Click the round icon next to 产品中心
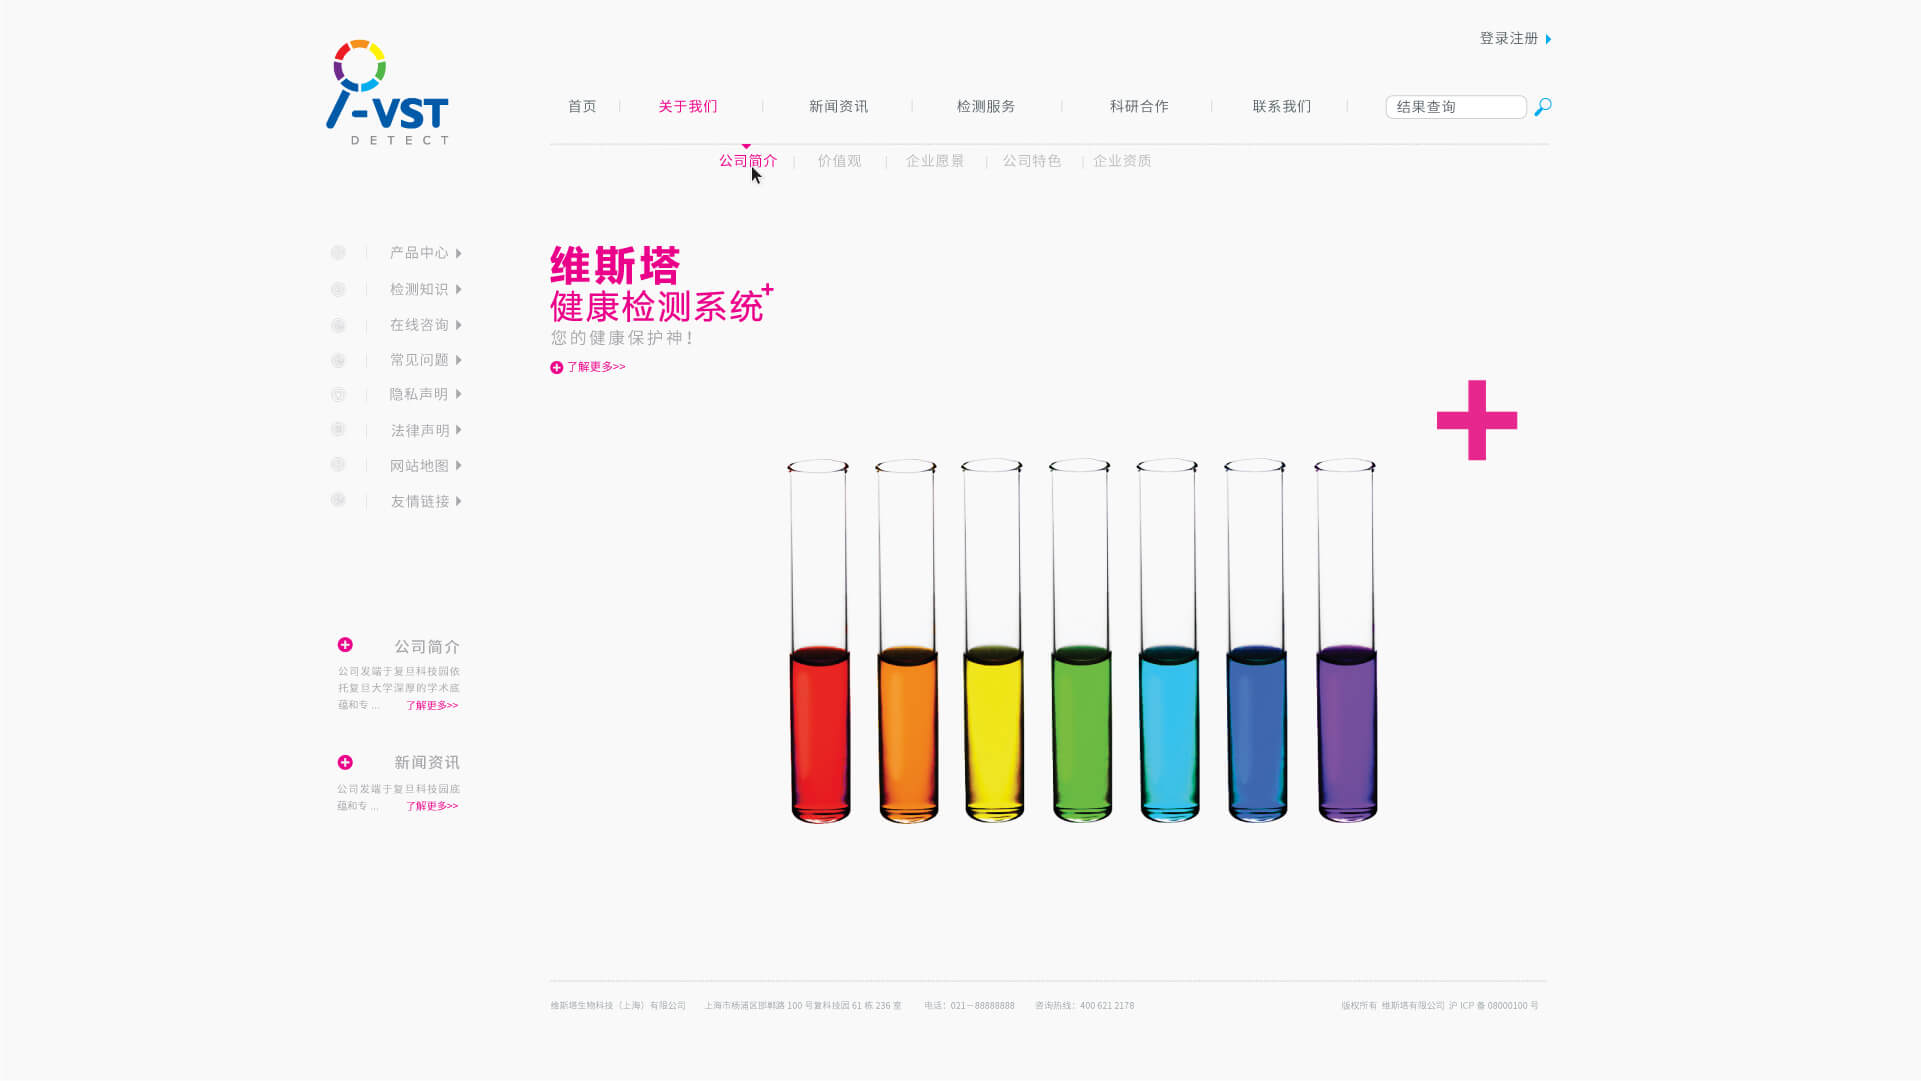This screenshot has height=1081, width=1921. tap(338, 253)
